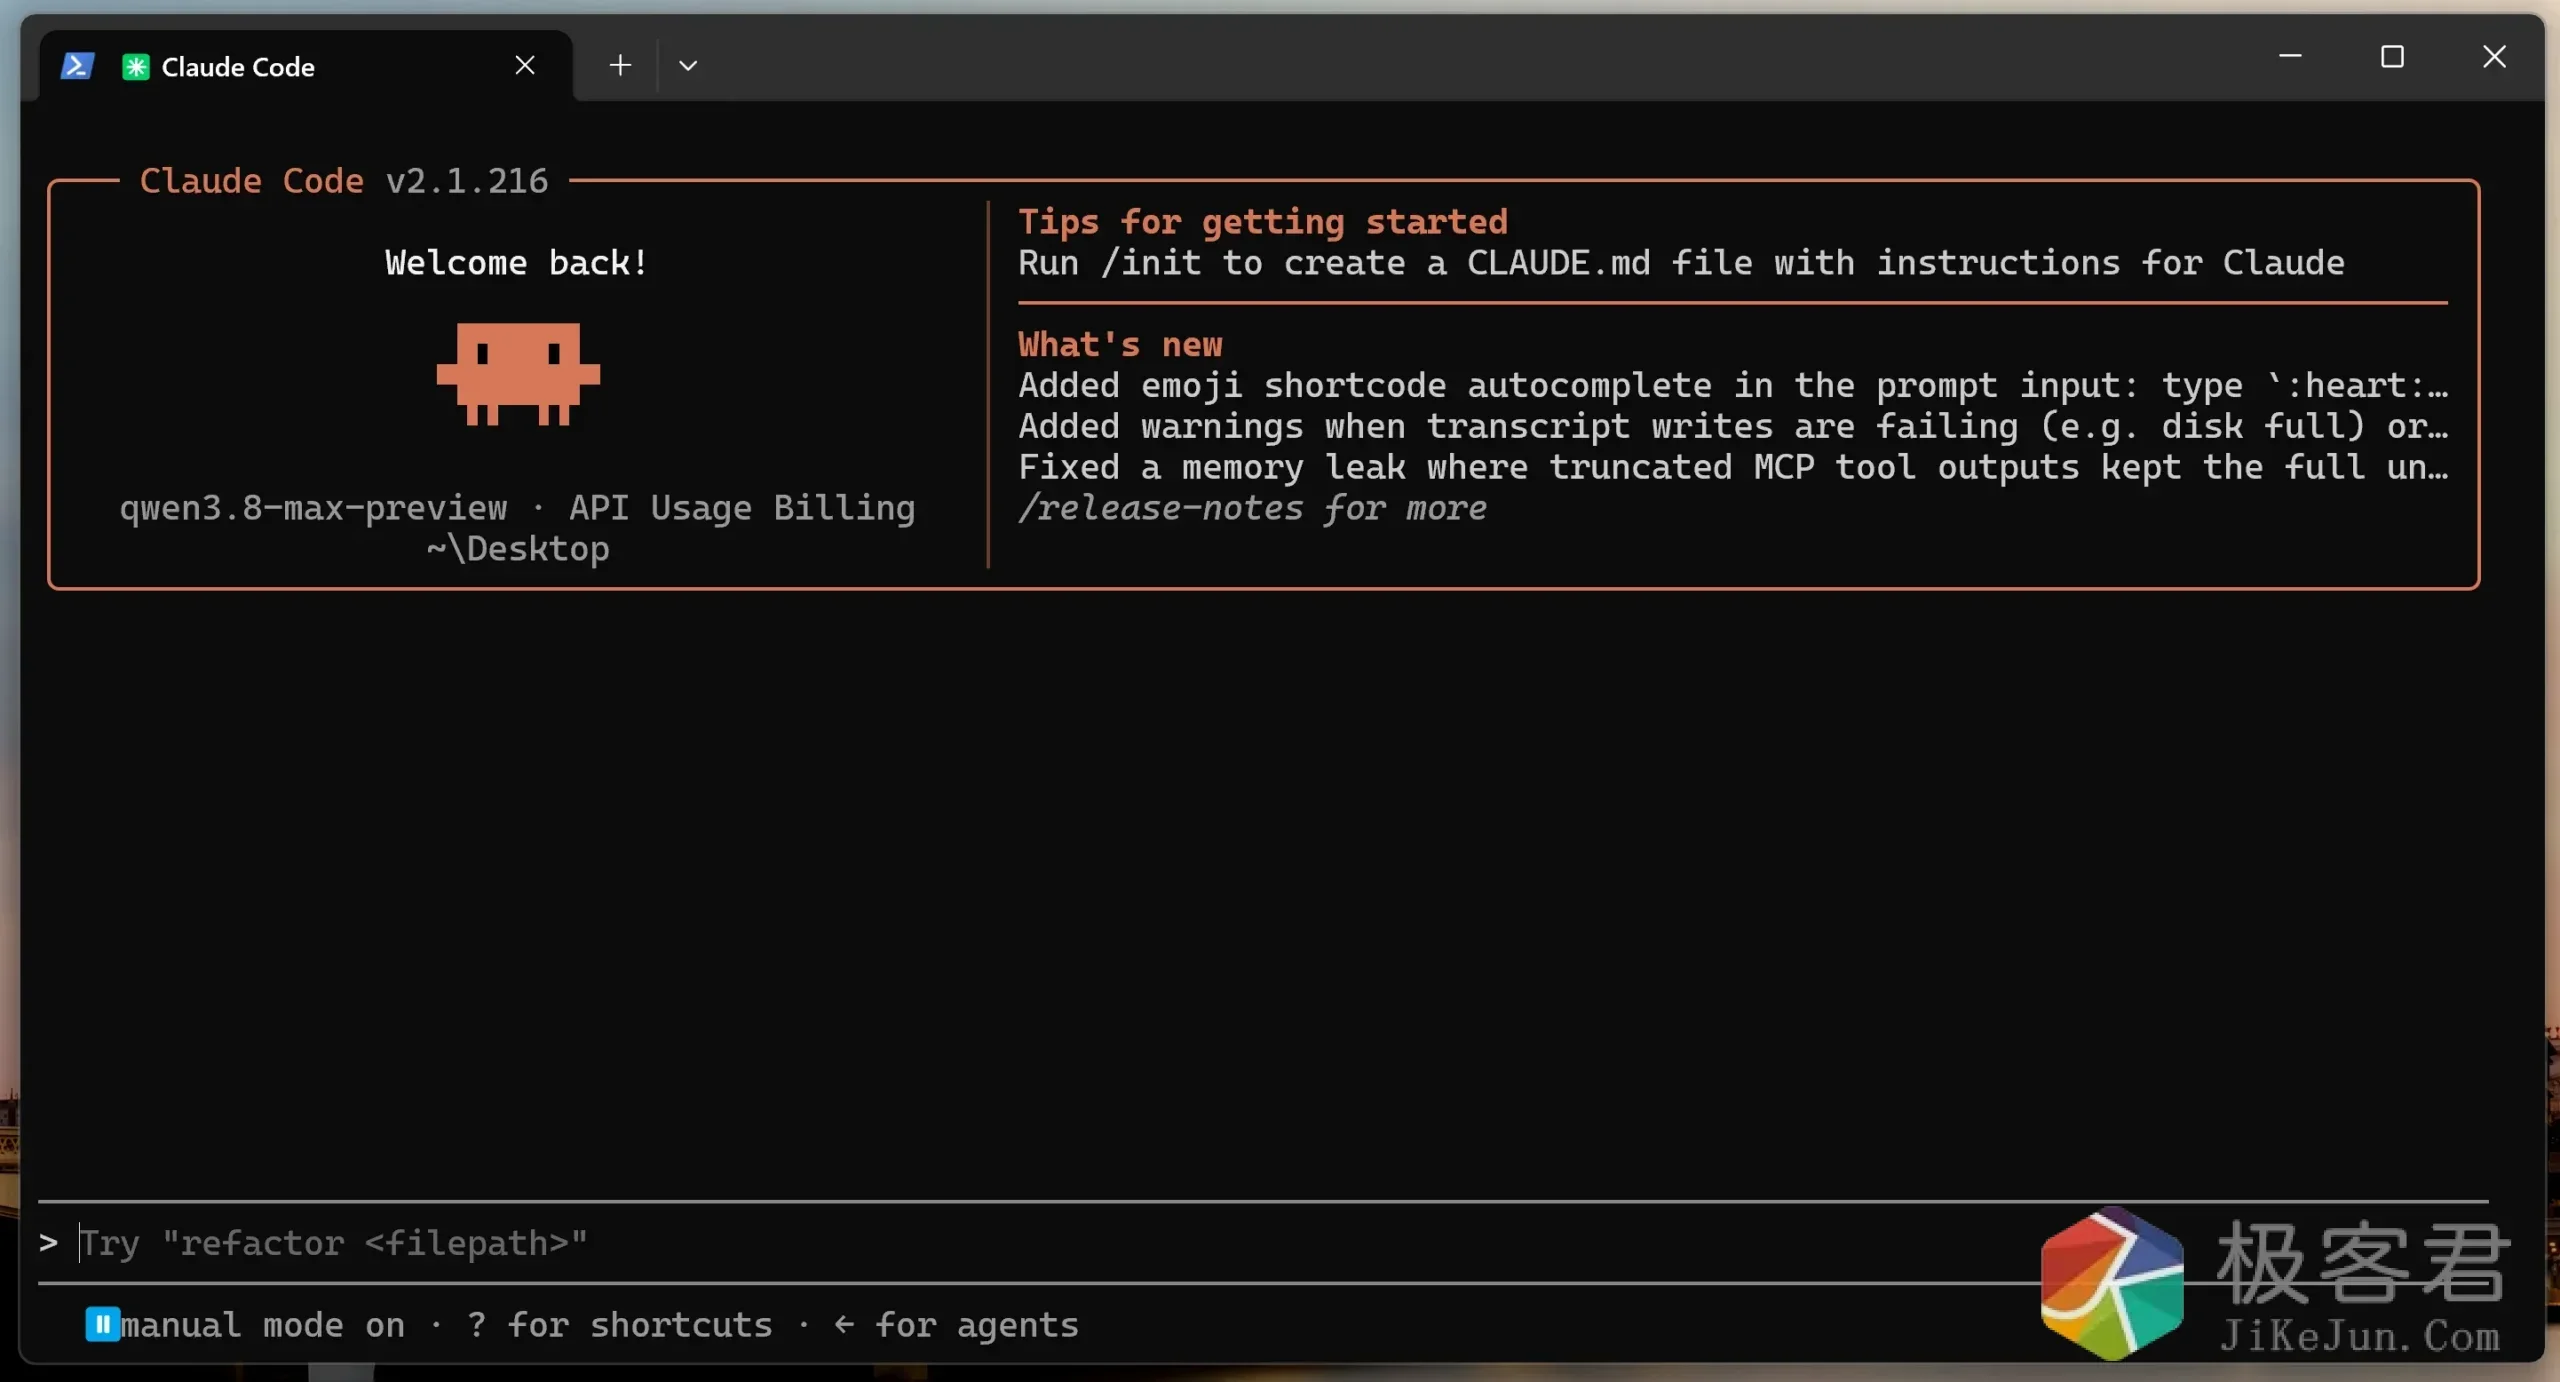The image size is (2560, 1382).
Task: Open a new terminal tab
Action: pyautogui.click(x=620, y=66)
